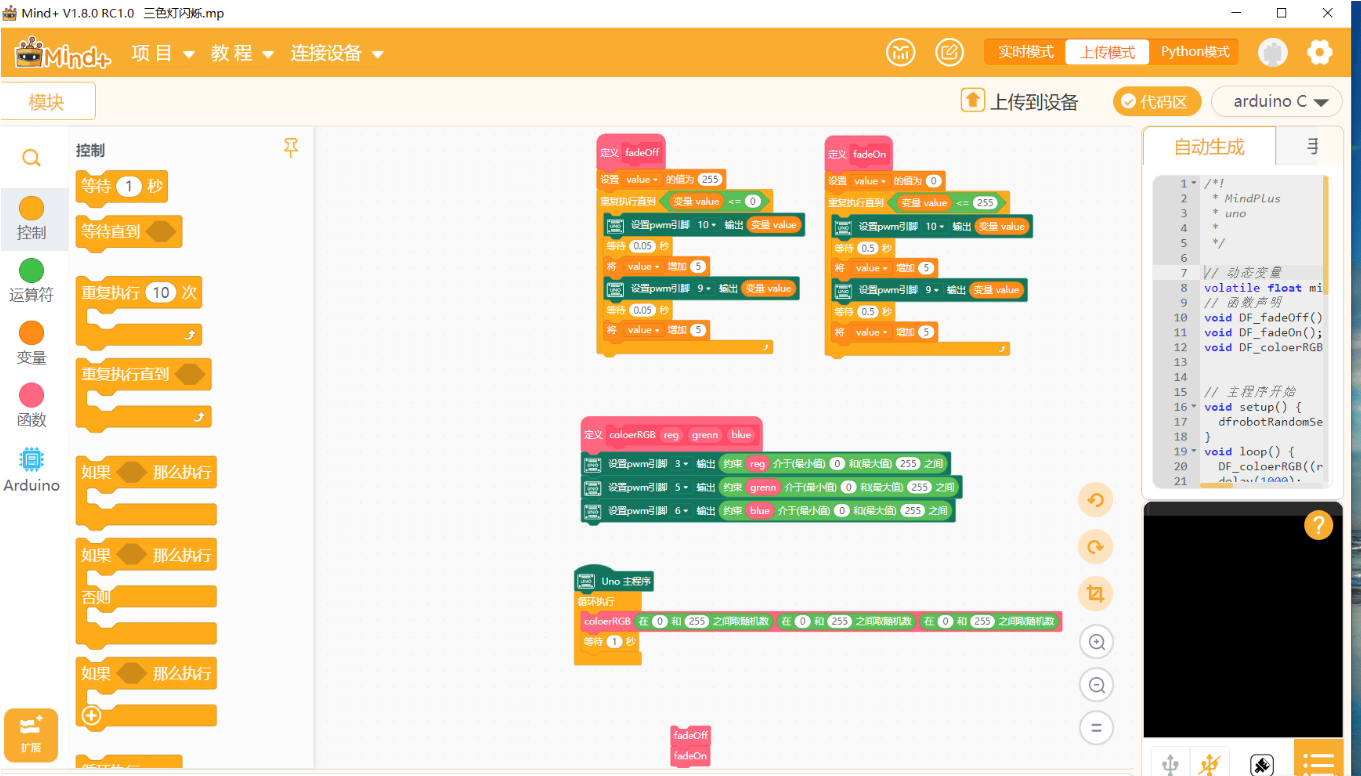1361x776 pixels.
Task: Open the help question mark icon
Action: 1318,526
